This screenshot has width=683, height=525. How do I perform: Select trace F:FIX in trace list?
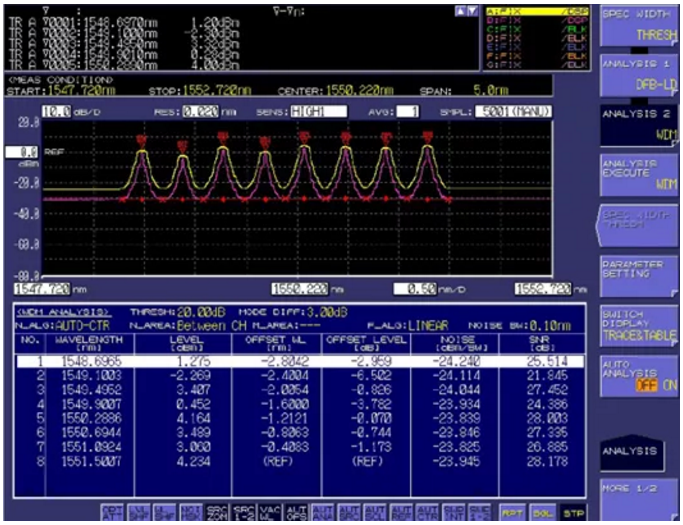(x=537, y=56)
